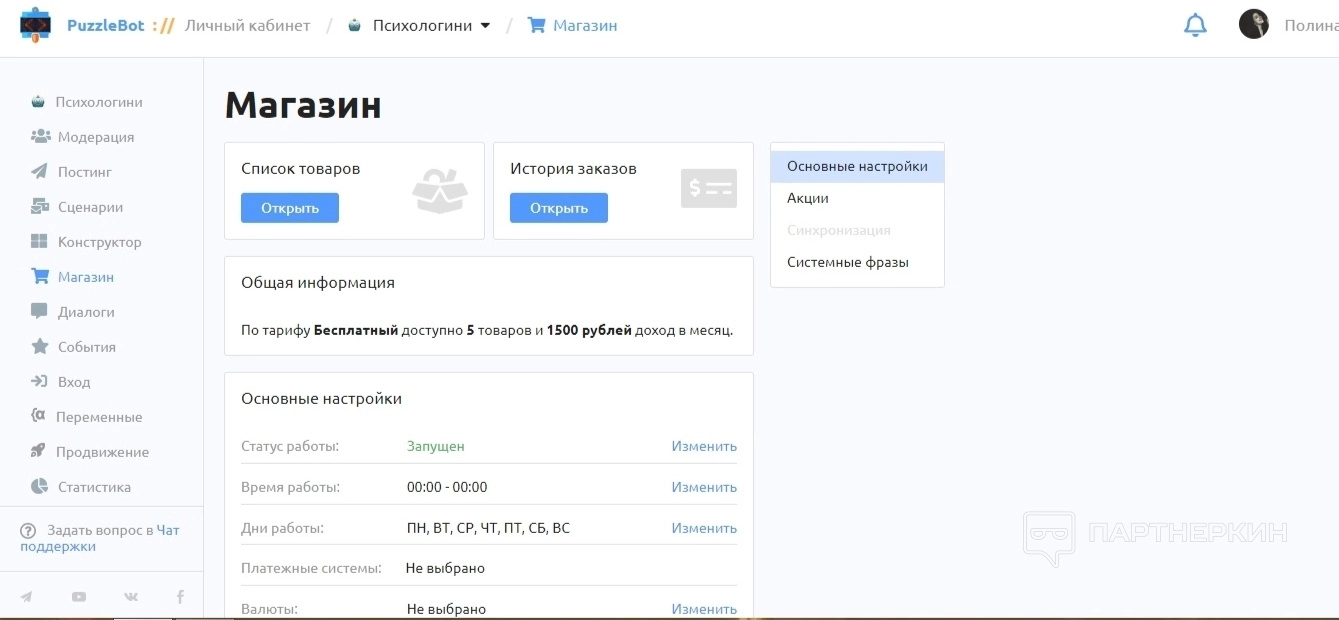The height and width of the screenshot is (620, 1339).
Task: Click the cart icon in breadcrumb
Action: tap(537, 25)
